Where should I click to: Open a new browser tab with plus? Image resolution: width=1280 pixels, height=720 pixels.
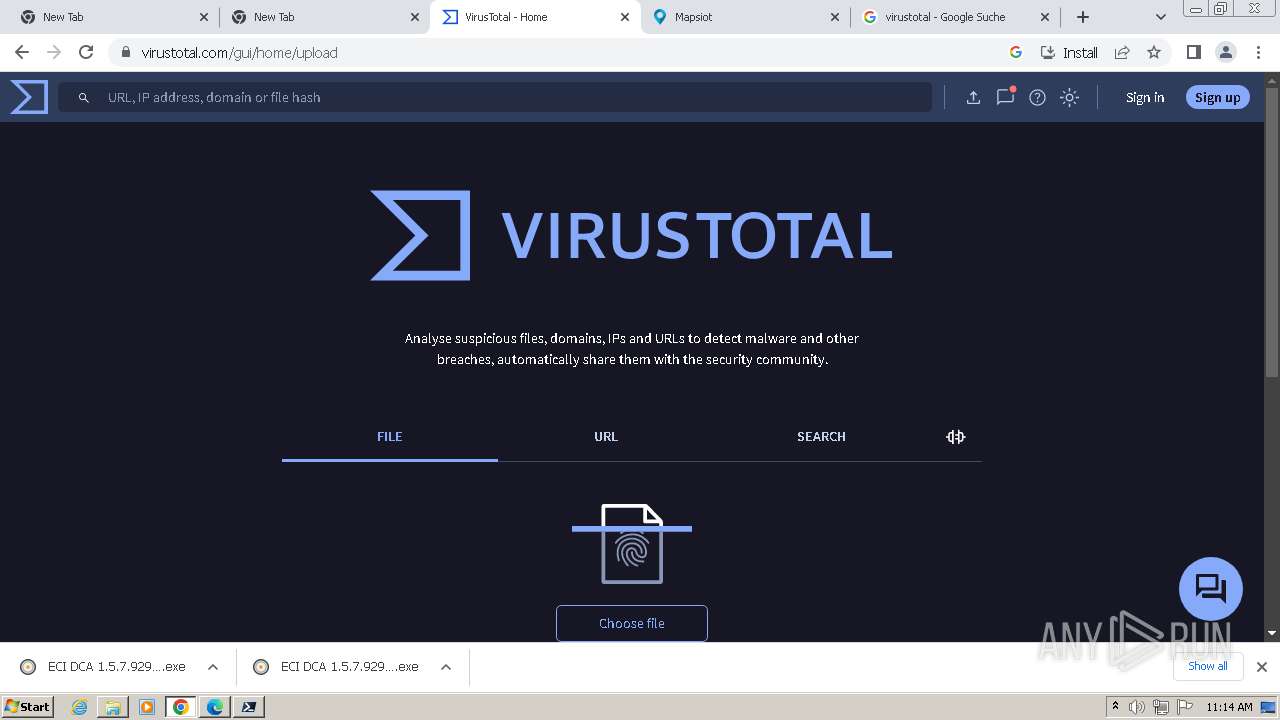coord(1082,17)
